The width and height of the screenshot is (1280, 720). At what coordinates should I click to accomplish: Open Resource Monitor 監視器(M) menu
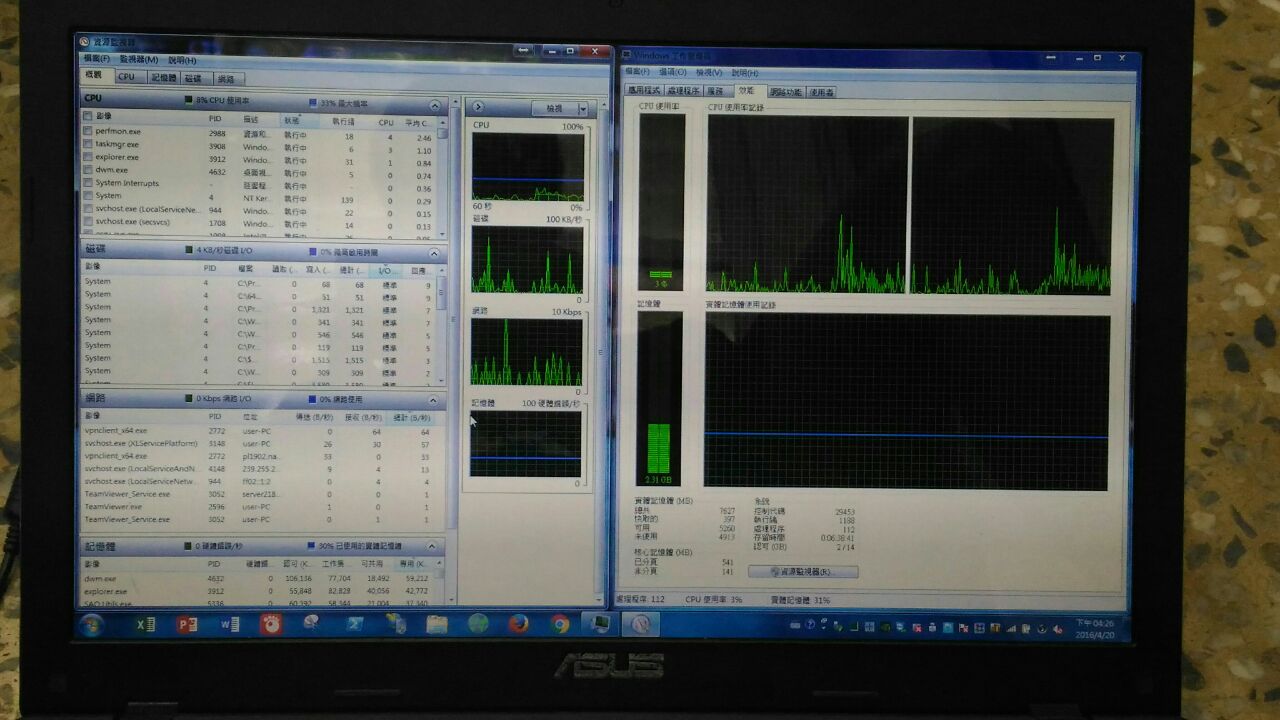(x=138, y=60)
